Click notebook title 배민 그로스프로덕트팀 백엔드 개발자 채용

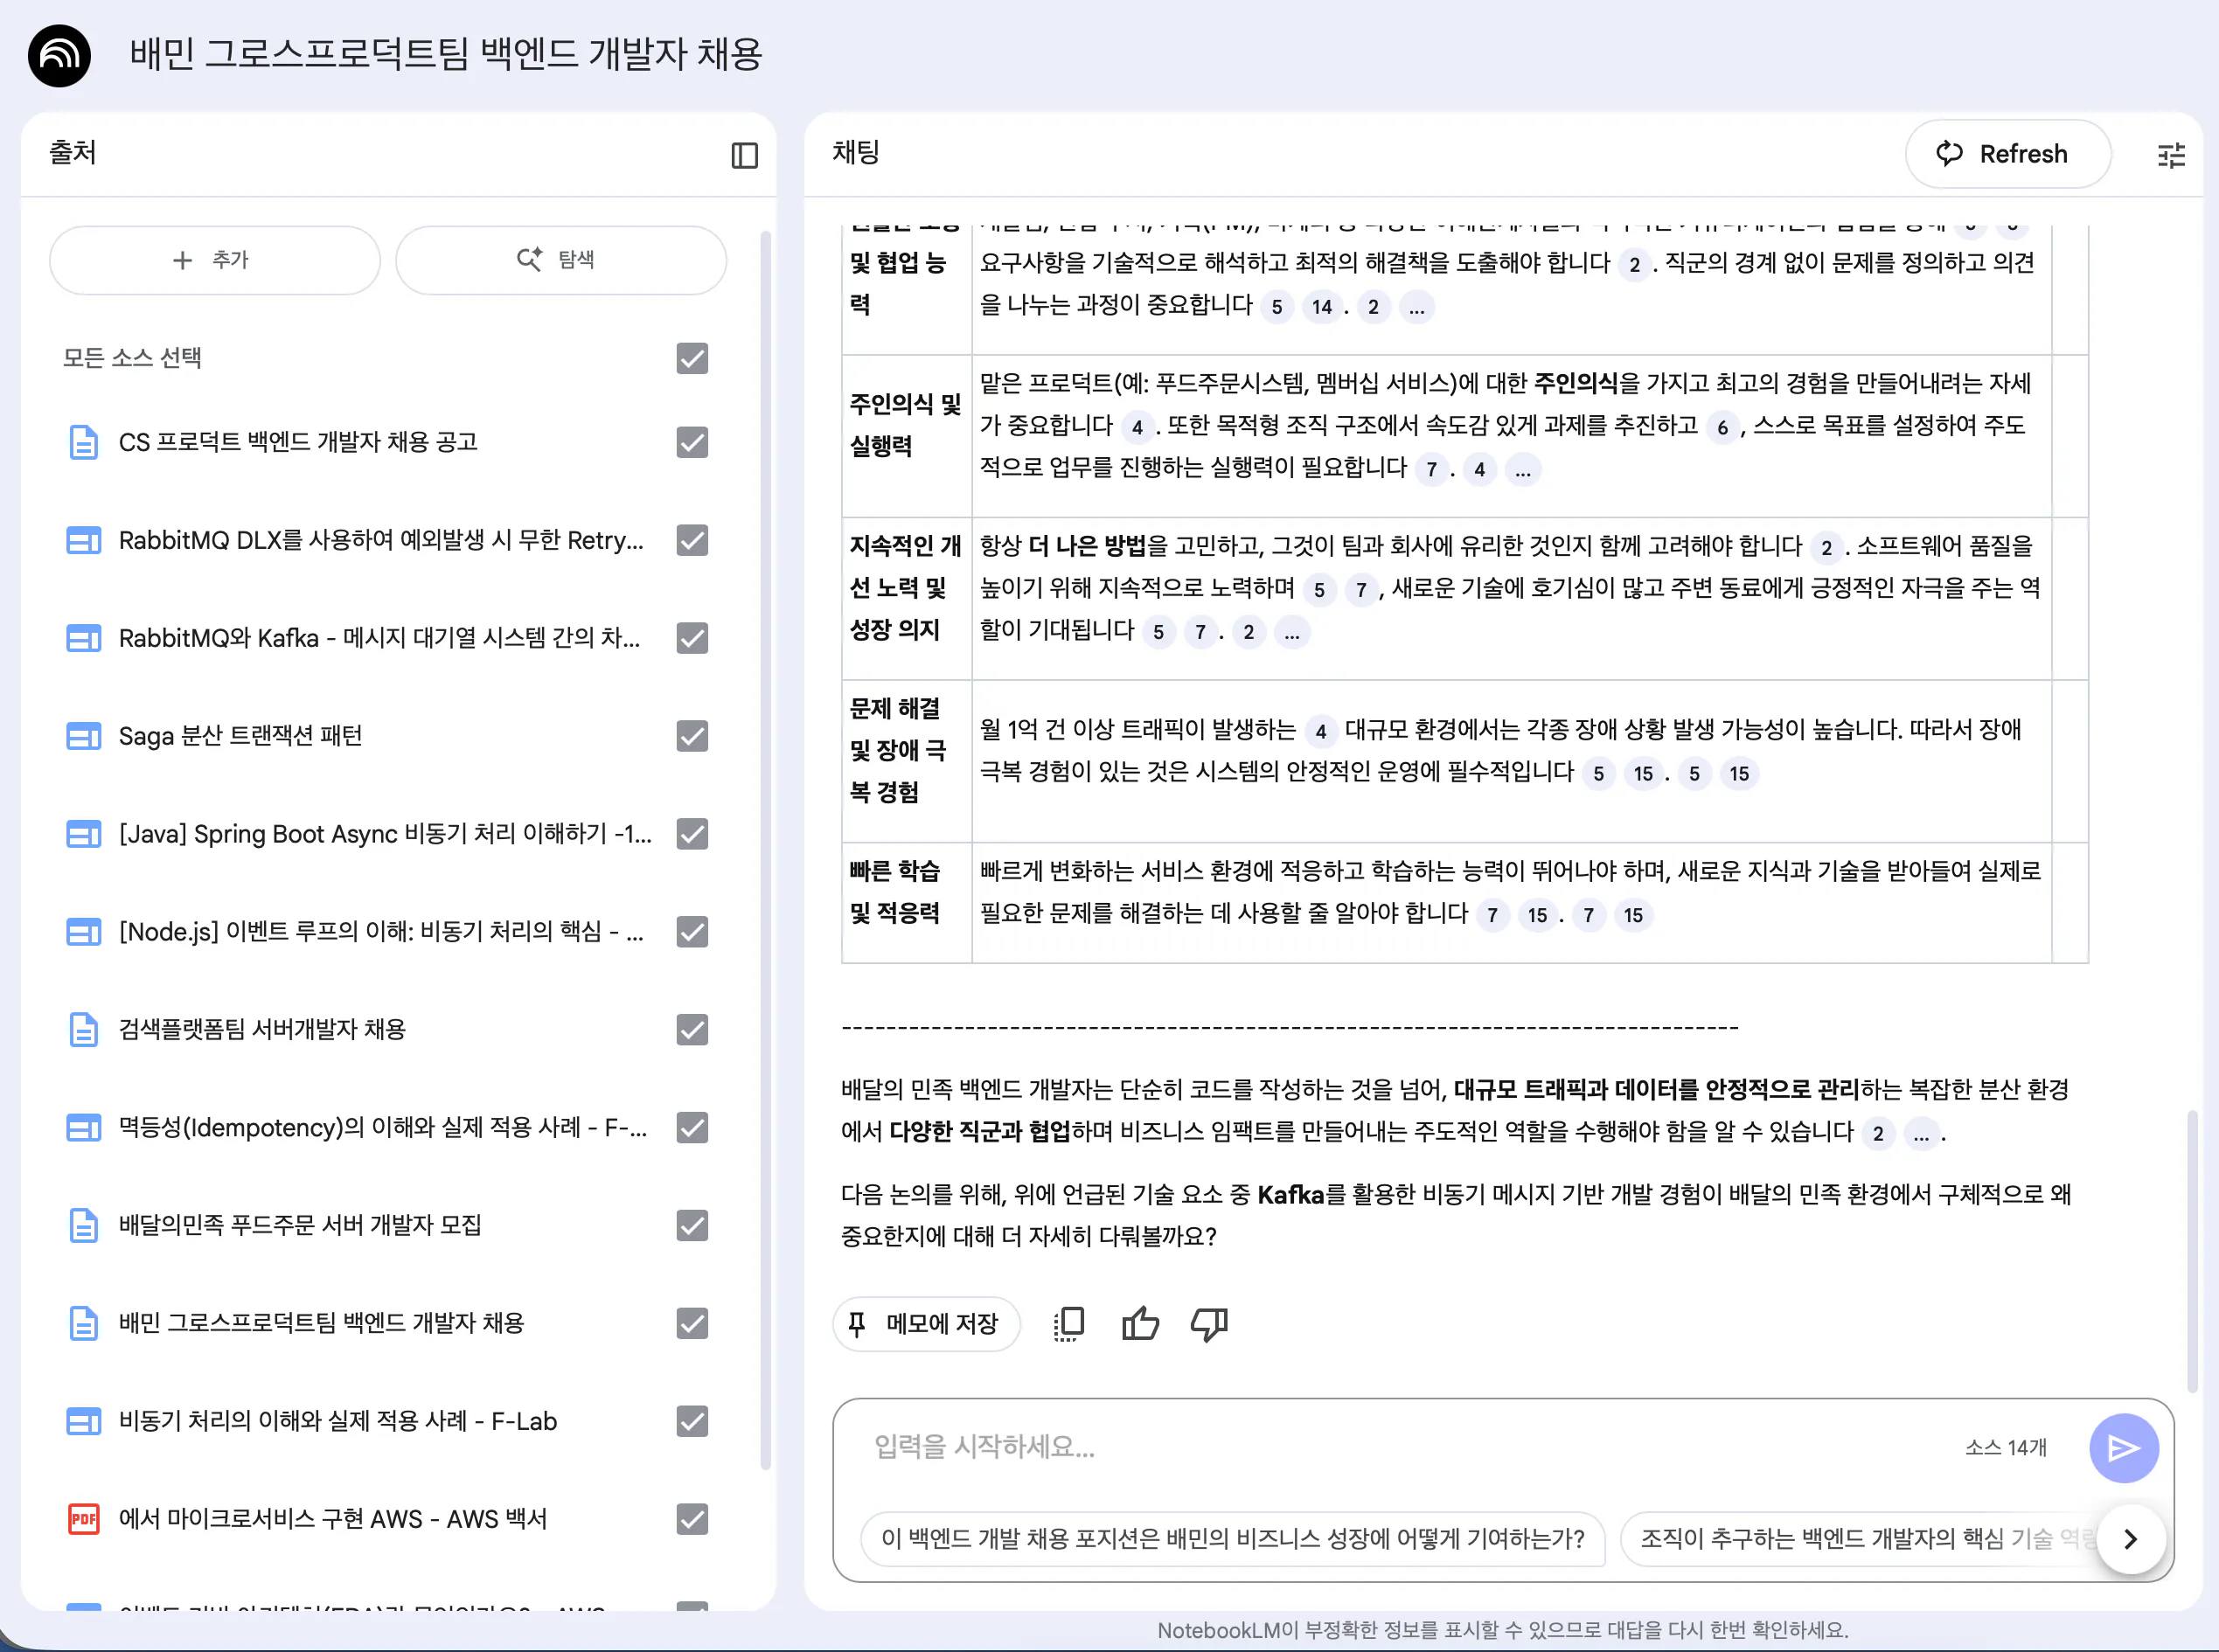tap(446, 54)
